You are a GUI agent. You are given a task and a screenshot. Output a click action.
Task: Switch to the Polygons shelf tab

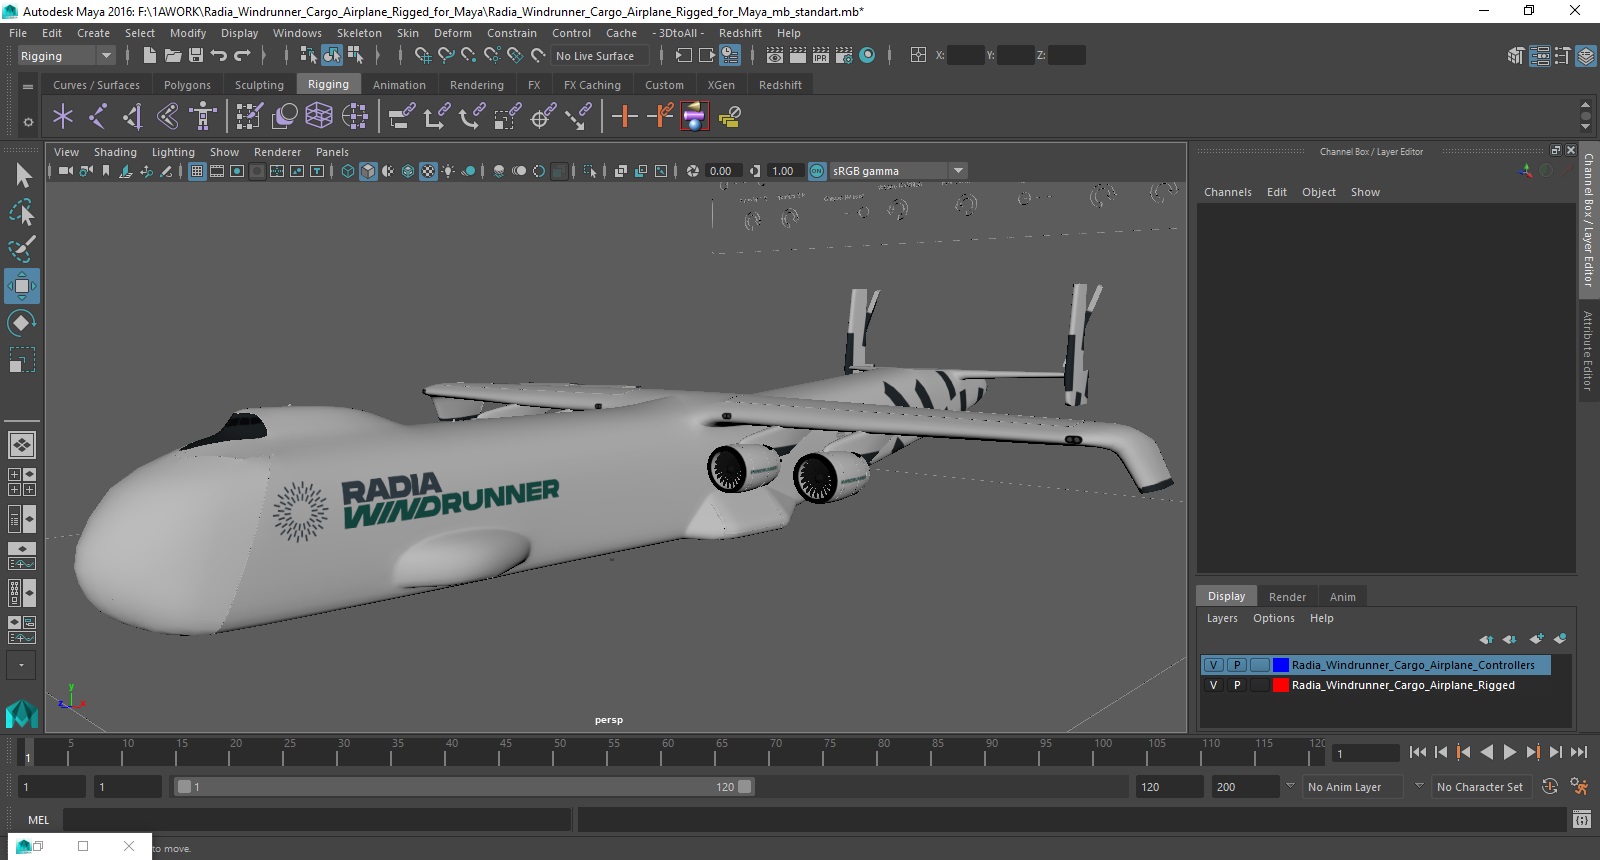coord(187,85)
